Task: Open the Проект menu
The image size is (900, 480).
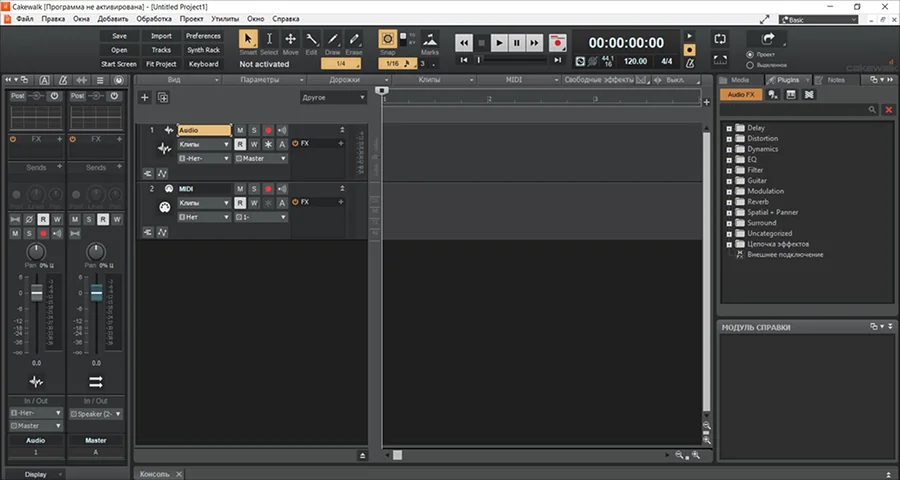Action: tap(191, 19)
